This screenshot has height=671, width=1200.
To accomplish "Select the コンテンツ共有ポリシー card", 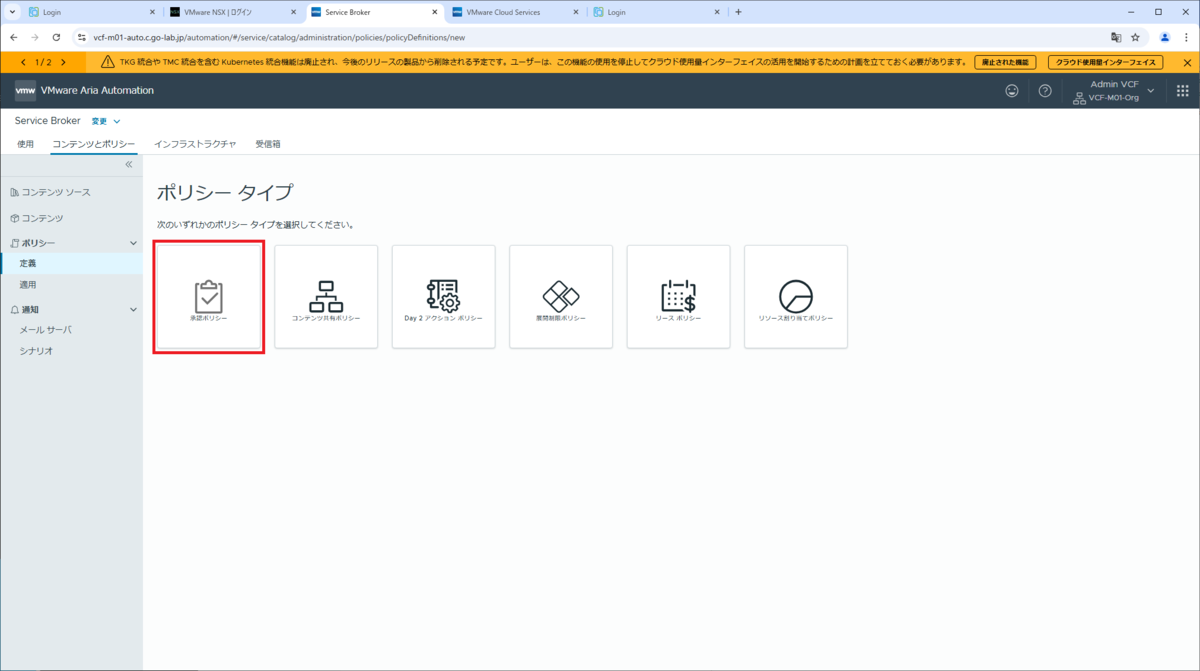I will point(326,297).
